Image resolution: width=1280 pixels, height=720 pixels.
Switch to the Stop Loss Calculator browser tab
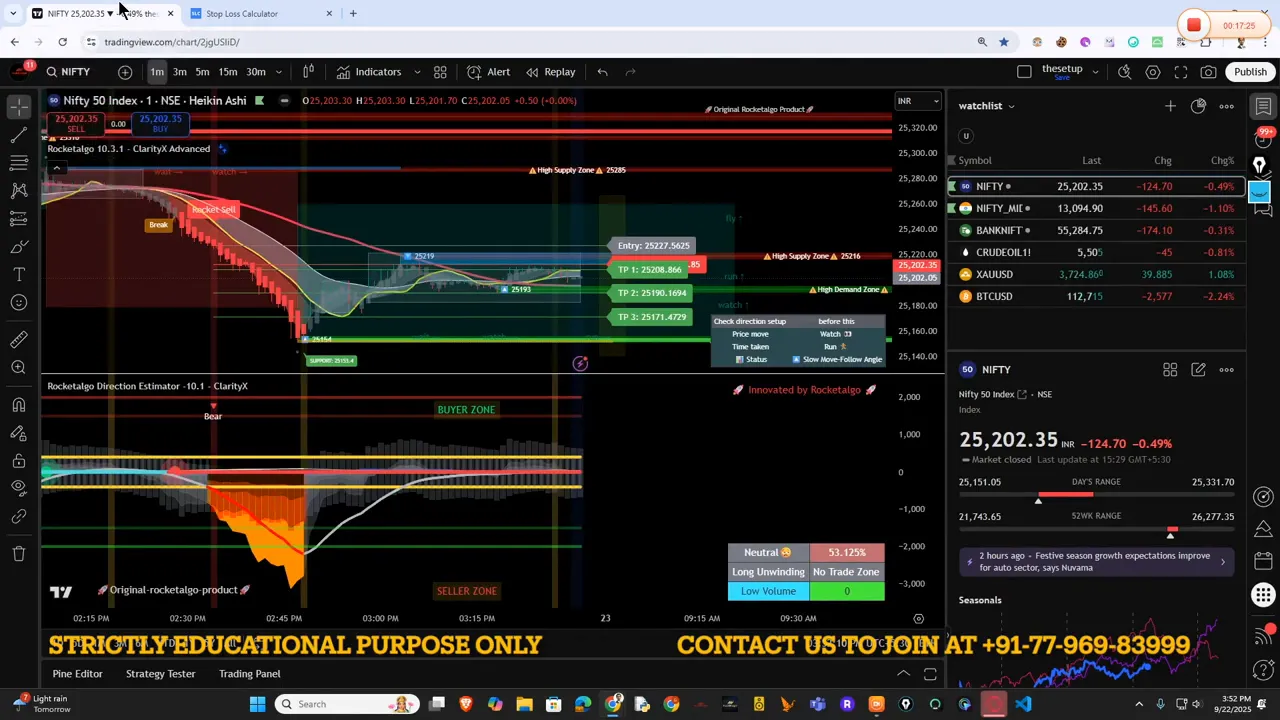tap(241, 14)
